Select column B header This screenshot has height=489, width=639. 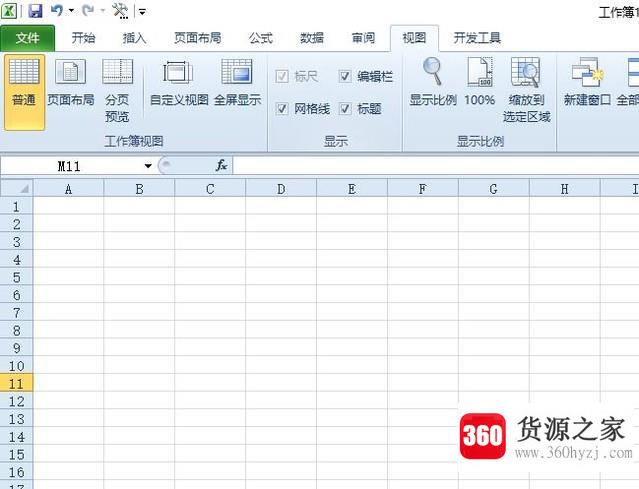pos(139,189)
